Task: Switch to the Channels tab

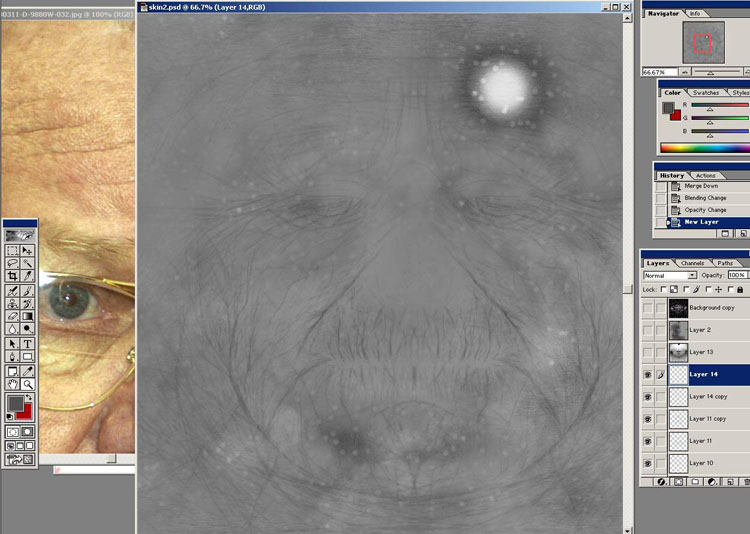Action: pos(692,263)
